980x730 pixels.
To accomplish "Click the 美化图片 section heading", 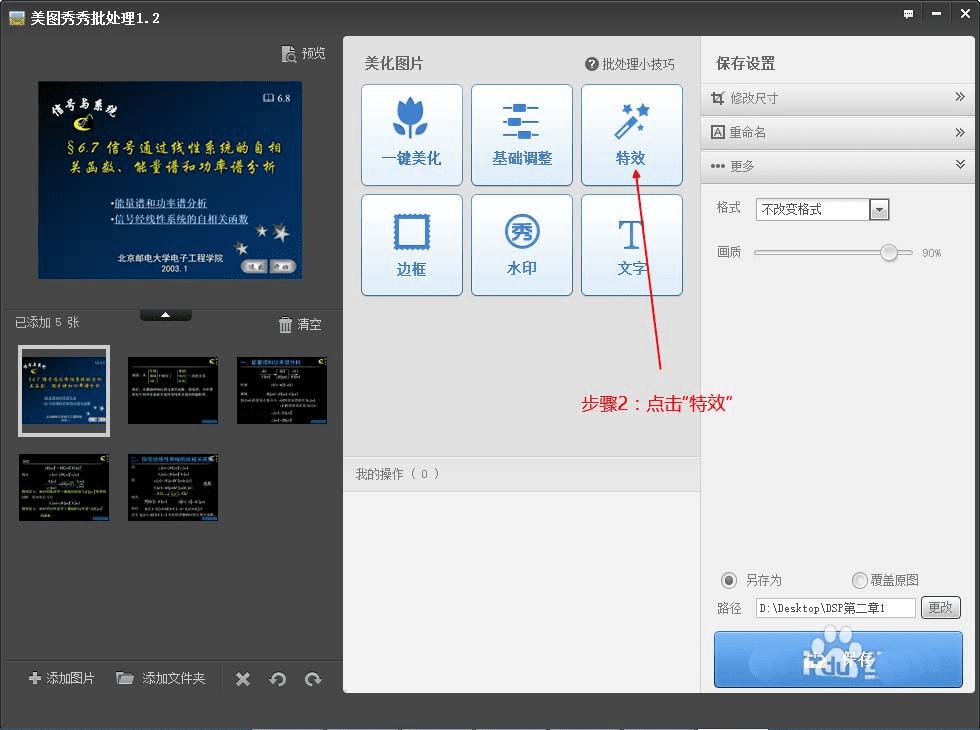I will [x=394, y=63].
